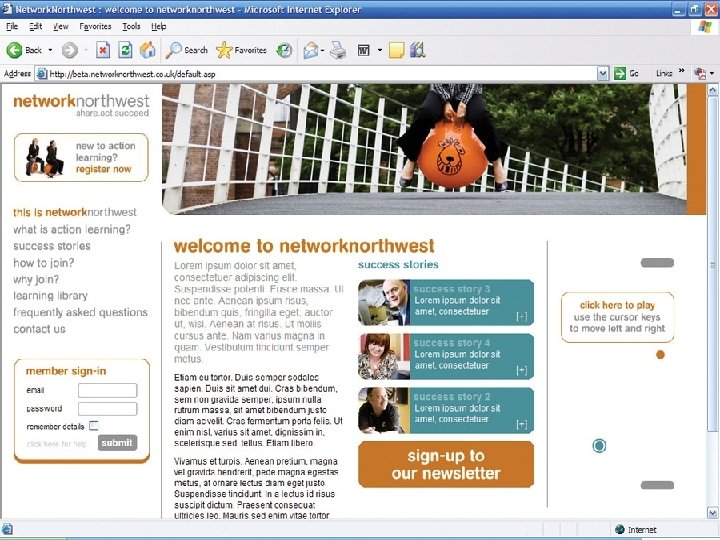Viewport: 720px width, 540px height.
Task: Open the History clock icon
Action: 284,50
